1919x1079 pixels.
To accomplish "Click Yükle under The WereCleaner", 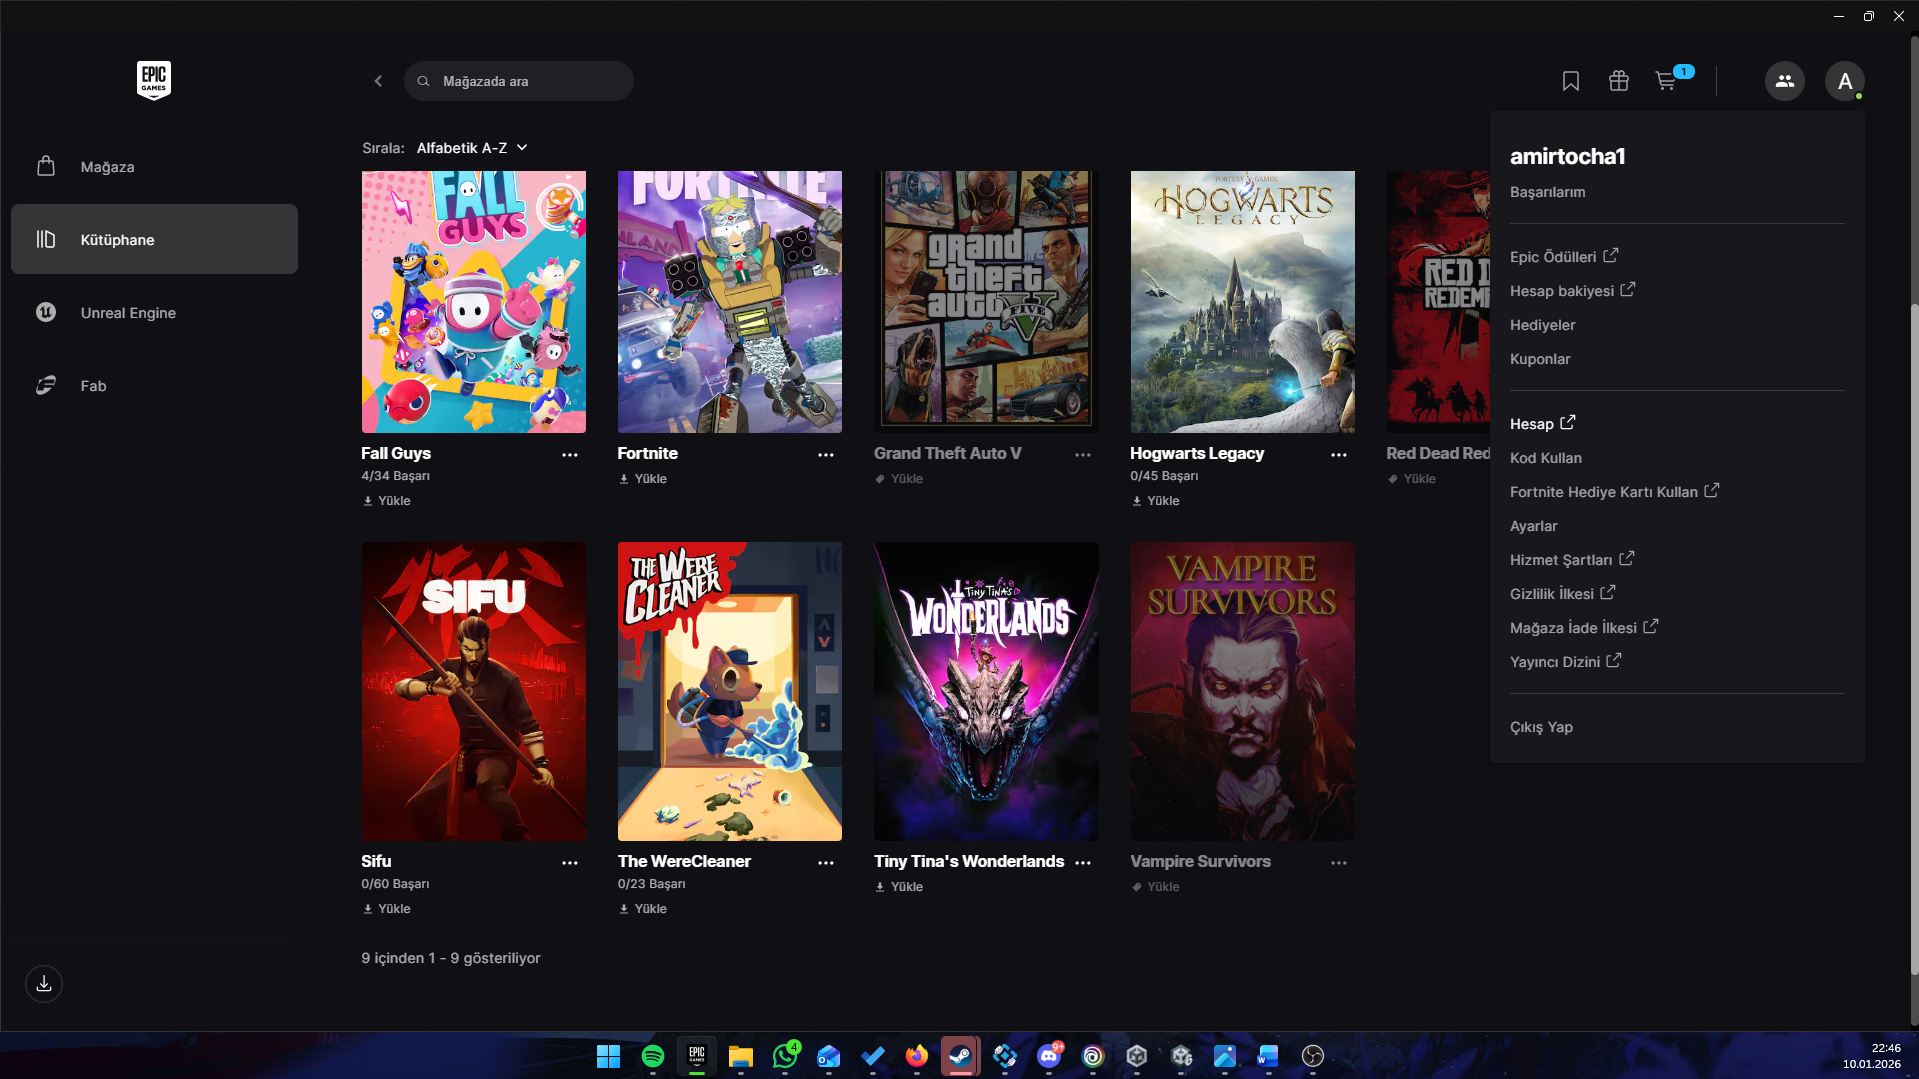I will point(643,909).
